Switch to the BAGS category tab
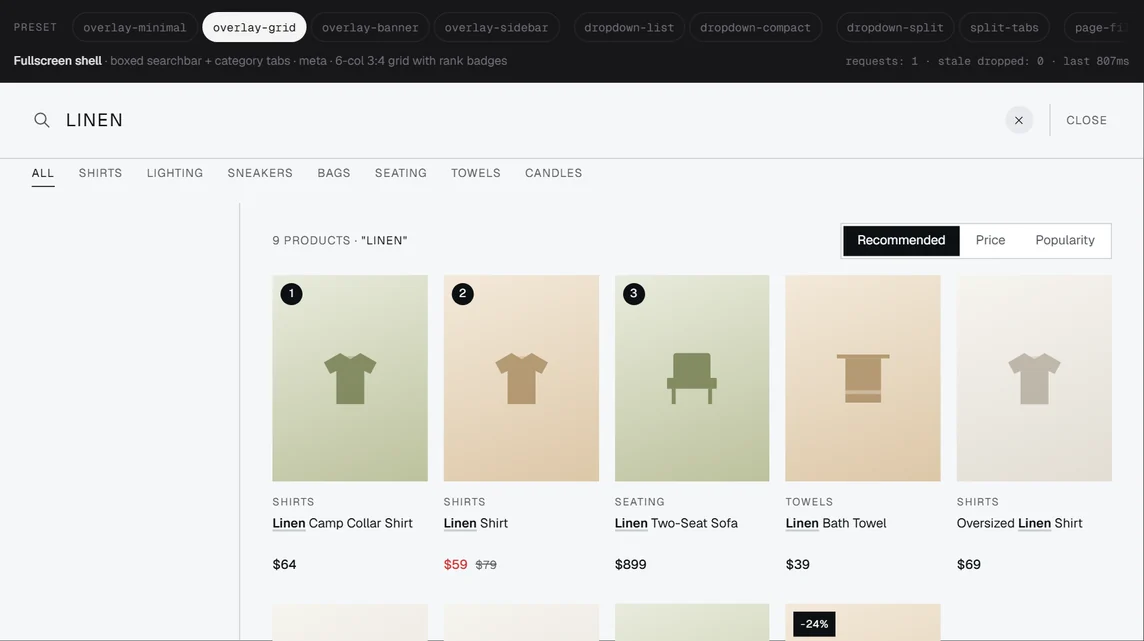The width and height of the screenshot is (1144, 641). [x=333, y=174]
